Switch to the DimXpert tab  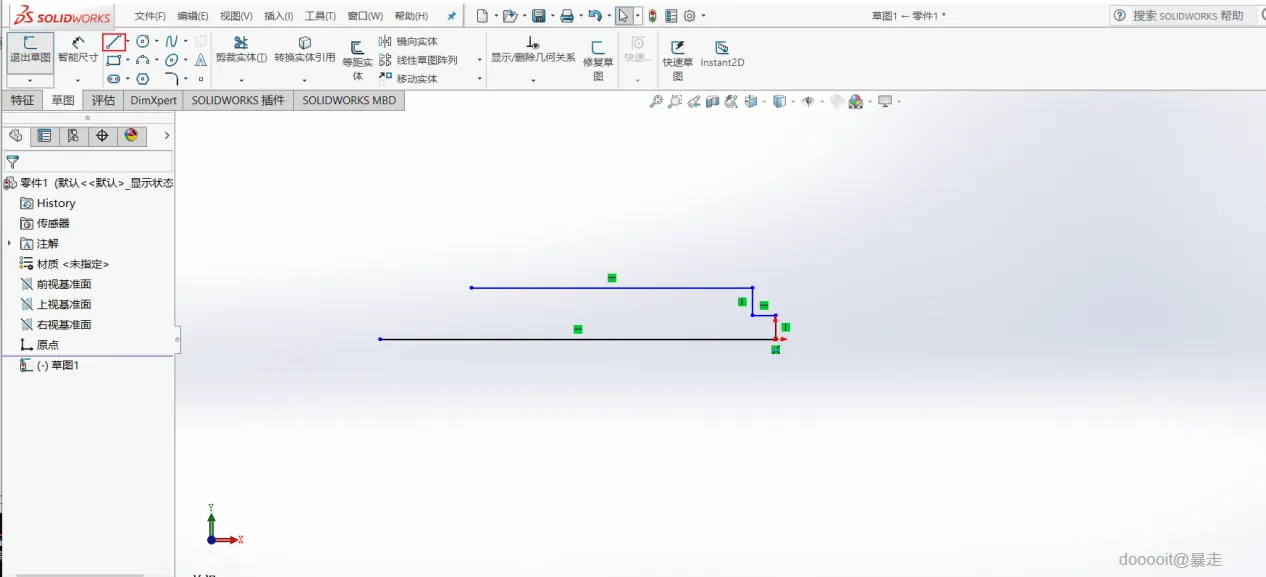click(x=154, y=100)
